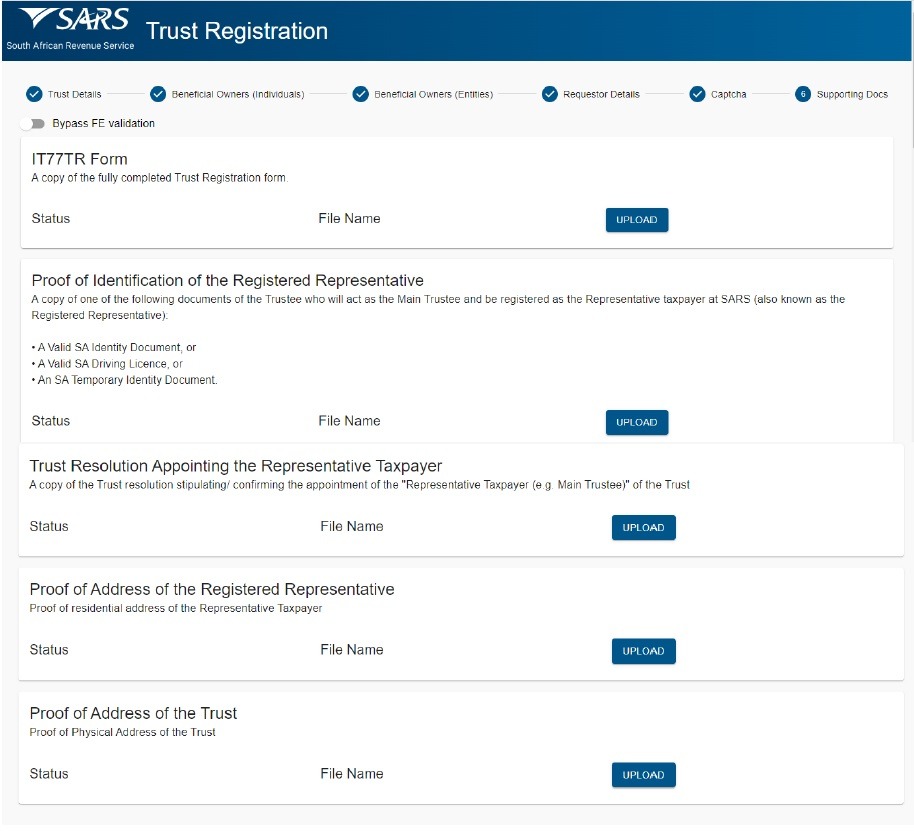Click the Trust Registration page title

pyautogui.click(x=237, y=31)
